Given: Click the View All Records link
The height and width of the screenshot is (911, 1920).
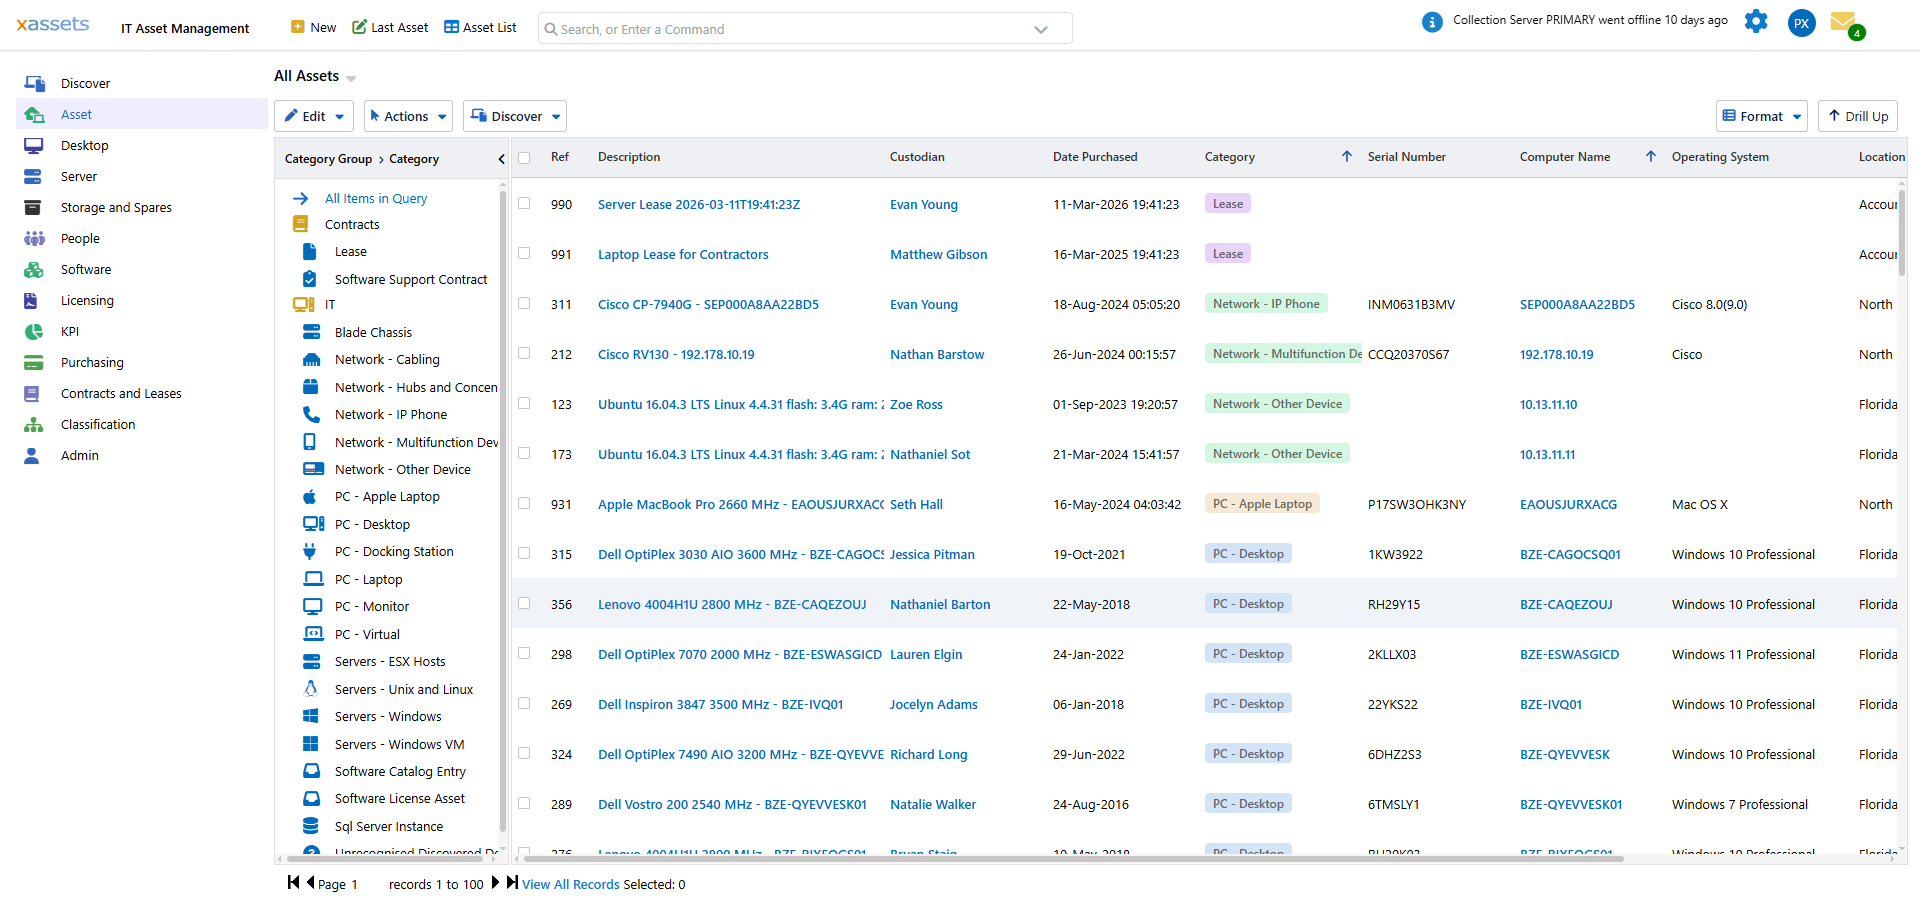Looking at the screenshot, I should tap(570, 884).
